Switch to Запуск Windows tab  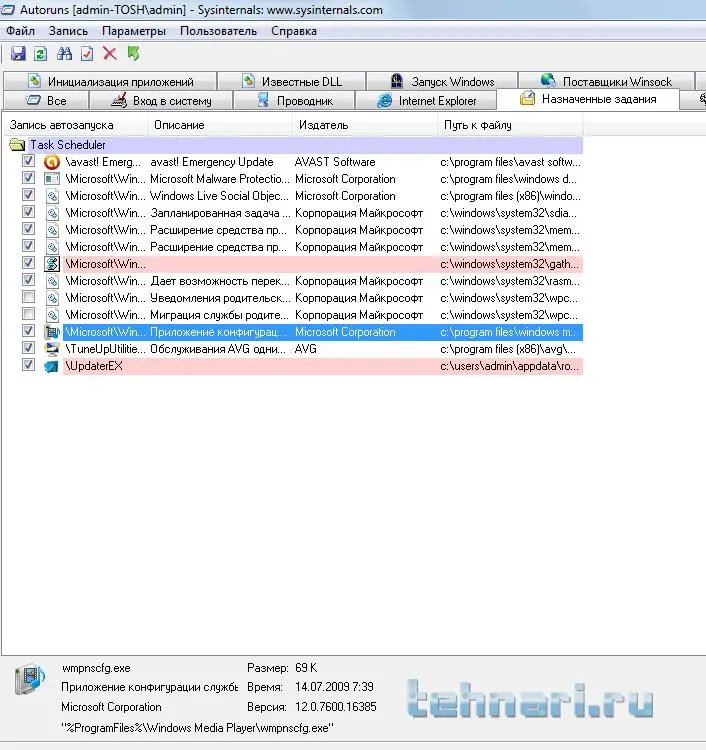[x=442, y=81]
